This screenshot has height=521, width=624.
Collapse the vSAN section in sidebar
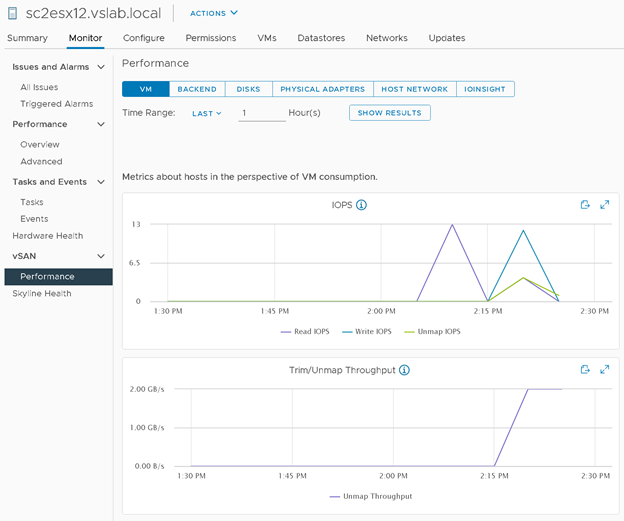(101, 257)
